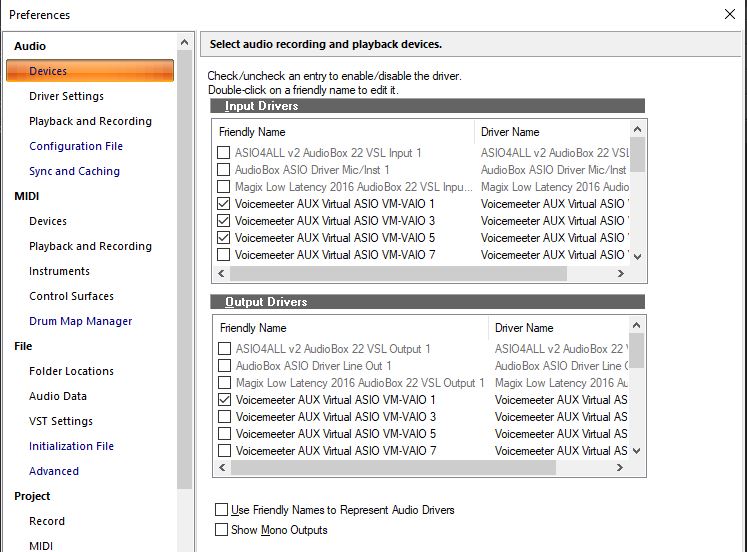Click Output Drivers horizontal scrollbar thumb
This screenshot has height=552, width=747.
(x=394, y=467)
